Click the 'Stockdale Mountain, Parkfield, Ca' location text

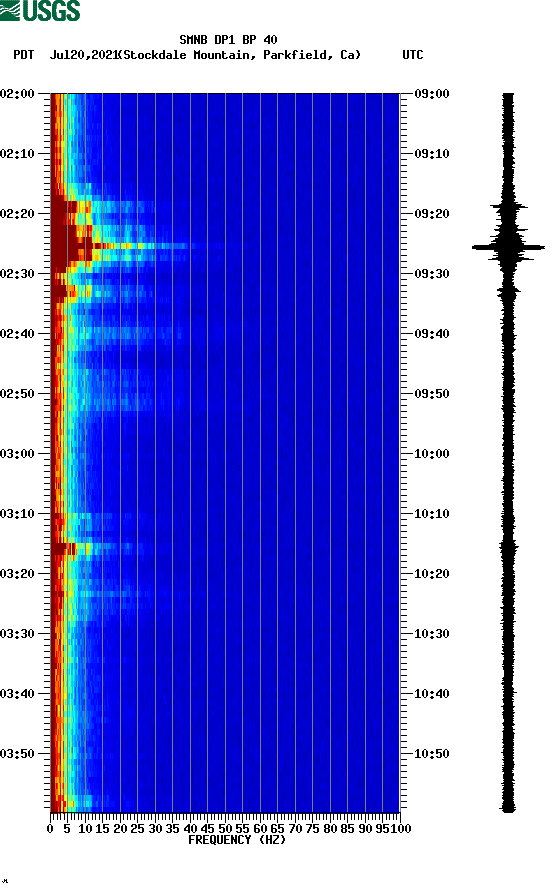pyautogui.click(x=242, y=55)
